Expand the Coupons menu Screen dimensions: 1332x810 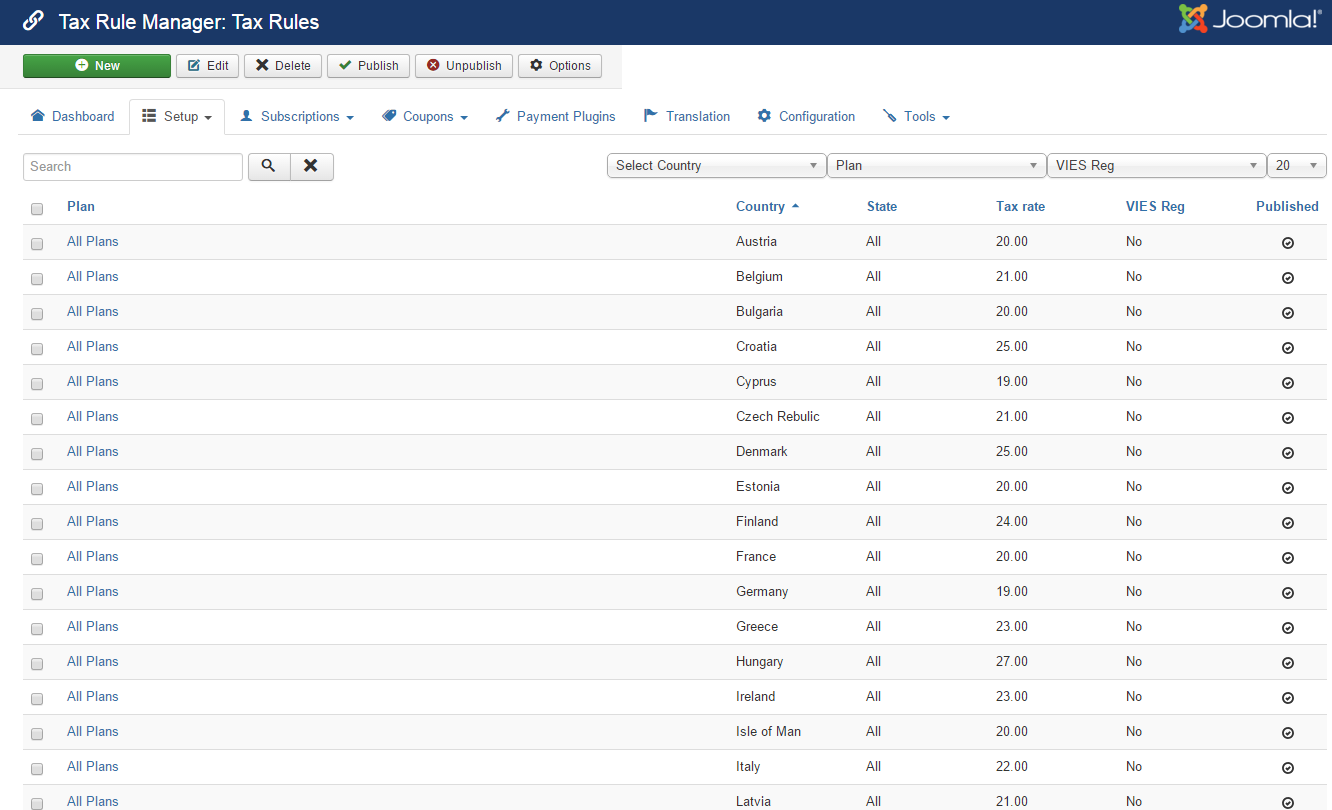click(425, 117)
